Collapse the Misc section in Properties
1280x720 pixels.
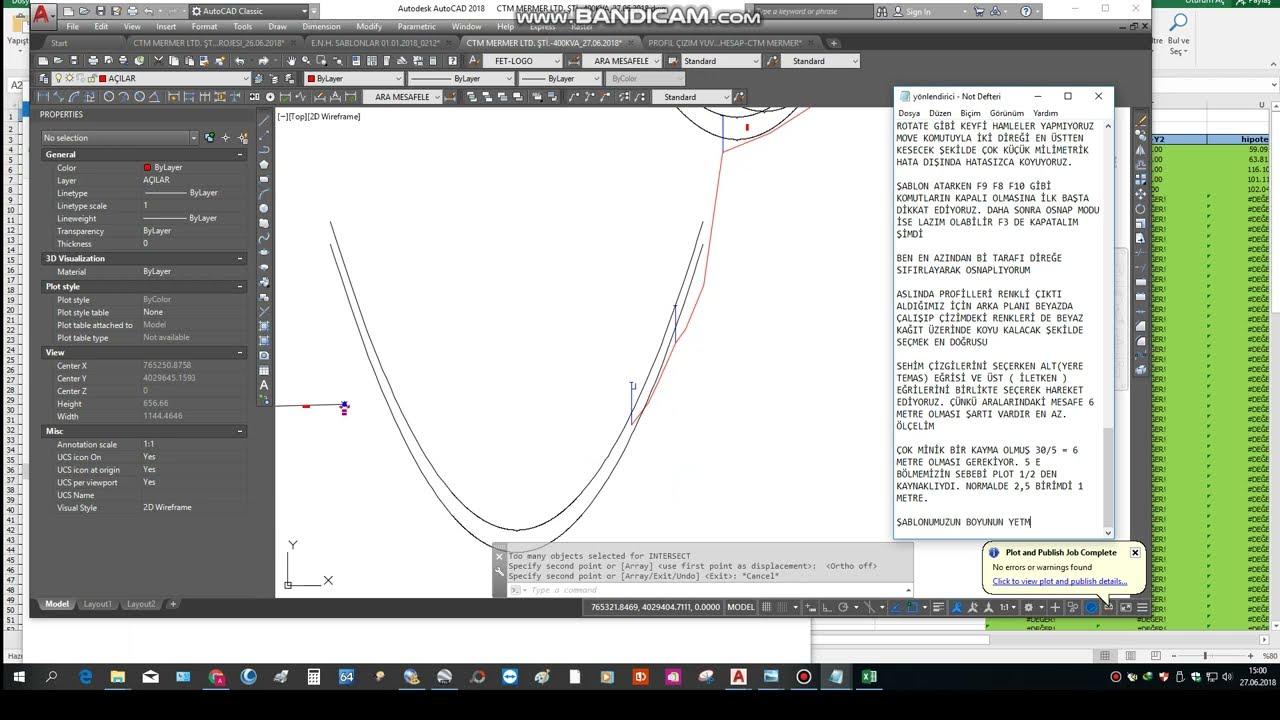(240, 431)
